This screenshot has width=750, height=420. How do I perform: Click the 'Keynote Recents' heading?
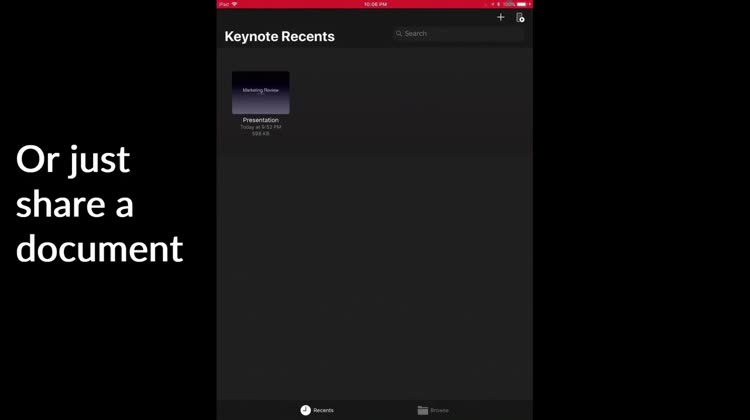[279, 36]
